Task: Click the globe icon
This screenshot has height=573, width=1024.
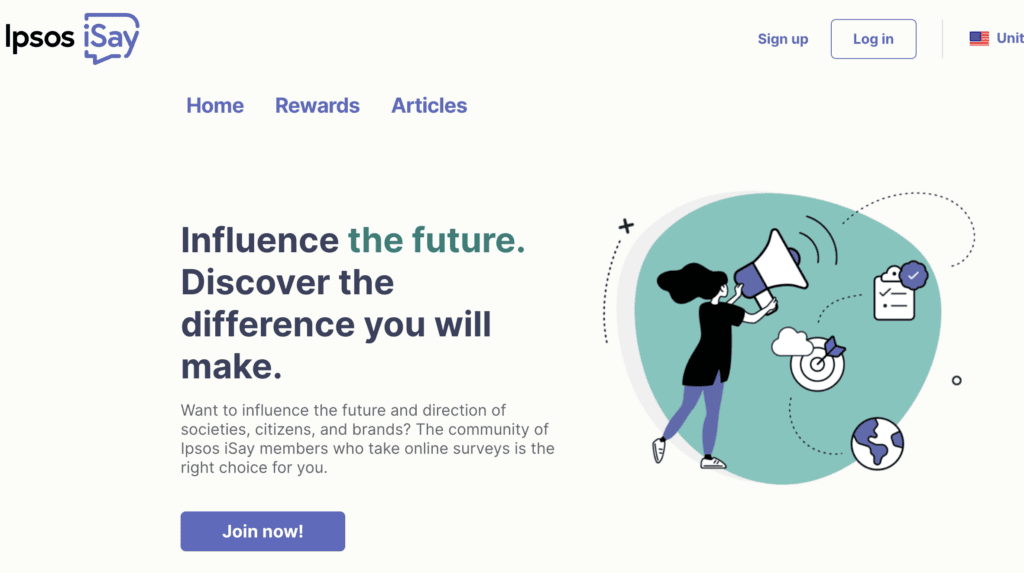Action: click(877, 443)
